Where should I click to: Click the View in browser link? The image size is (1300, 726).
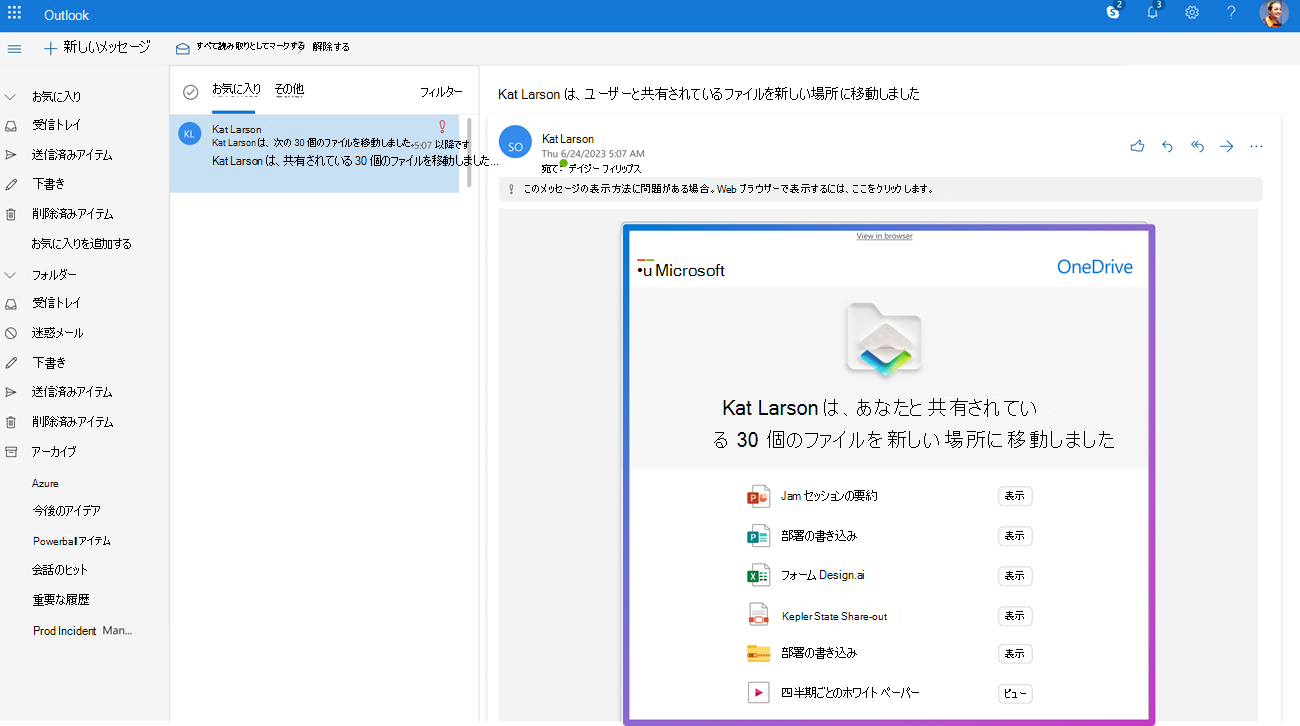884,236
